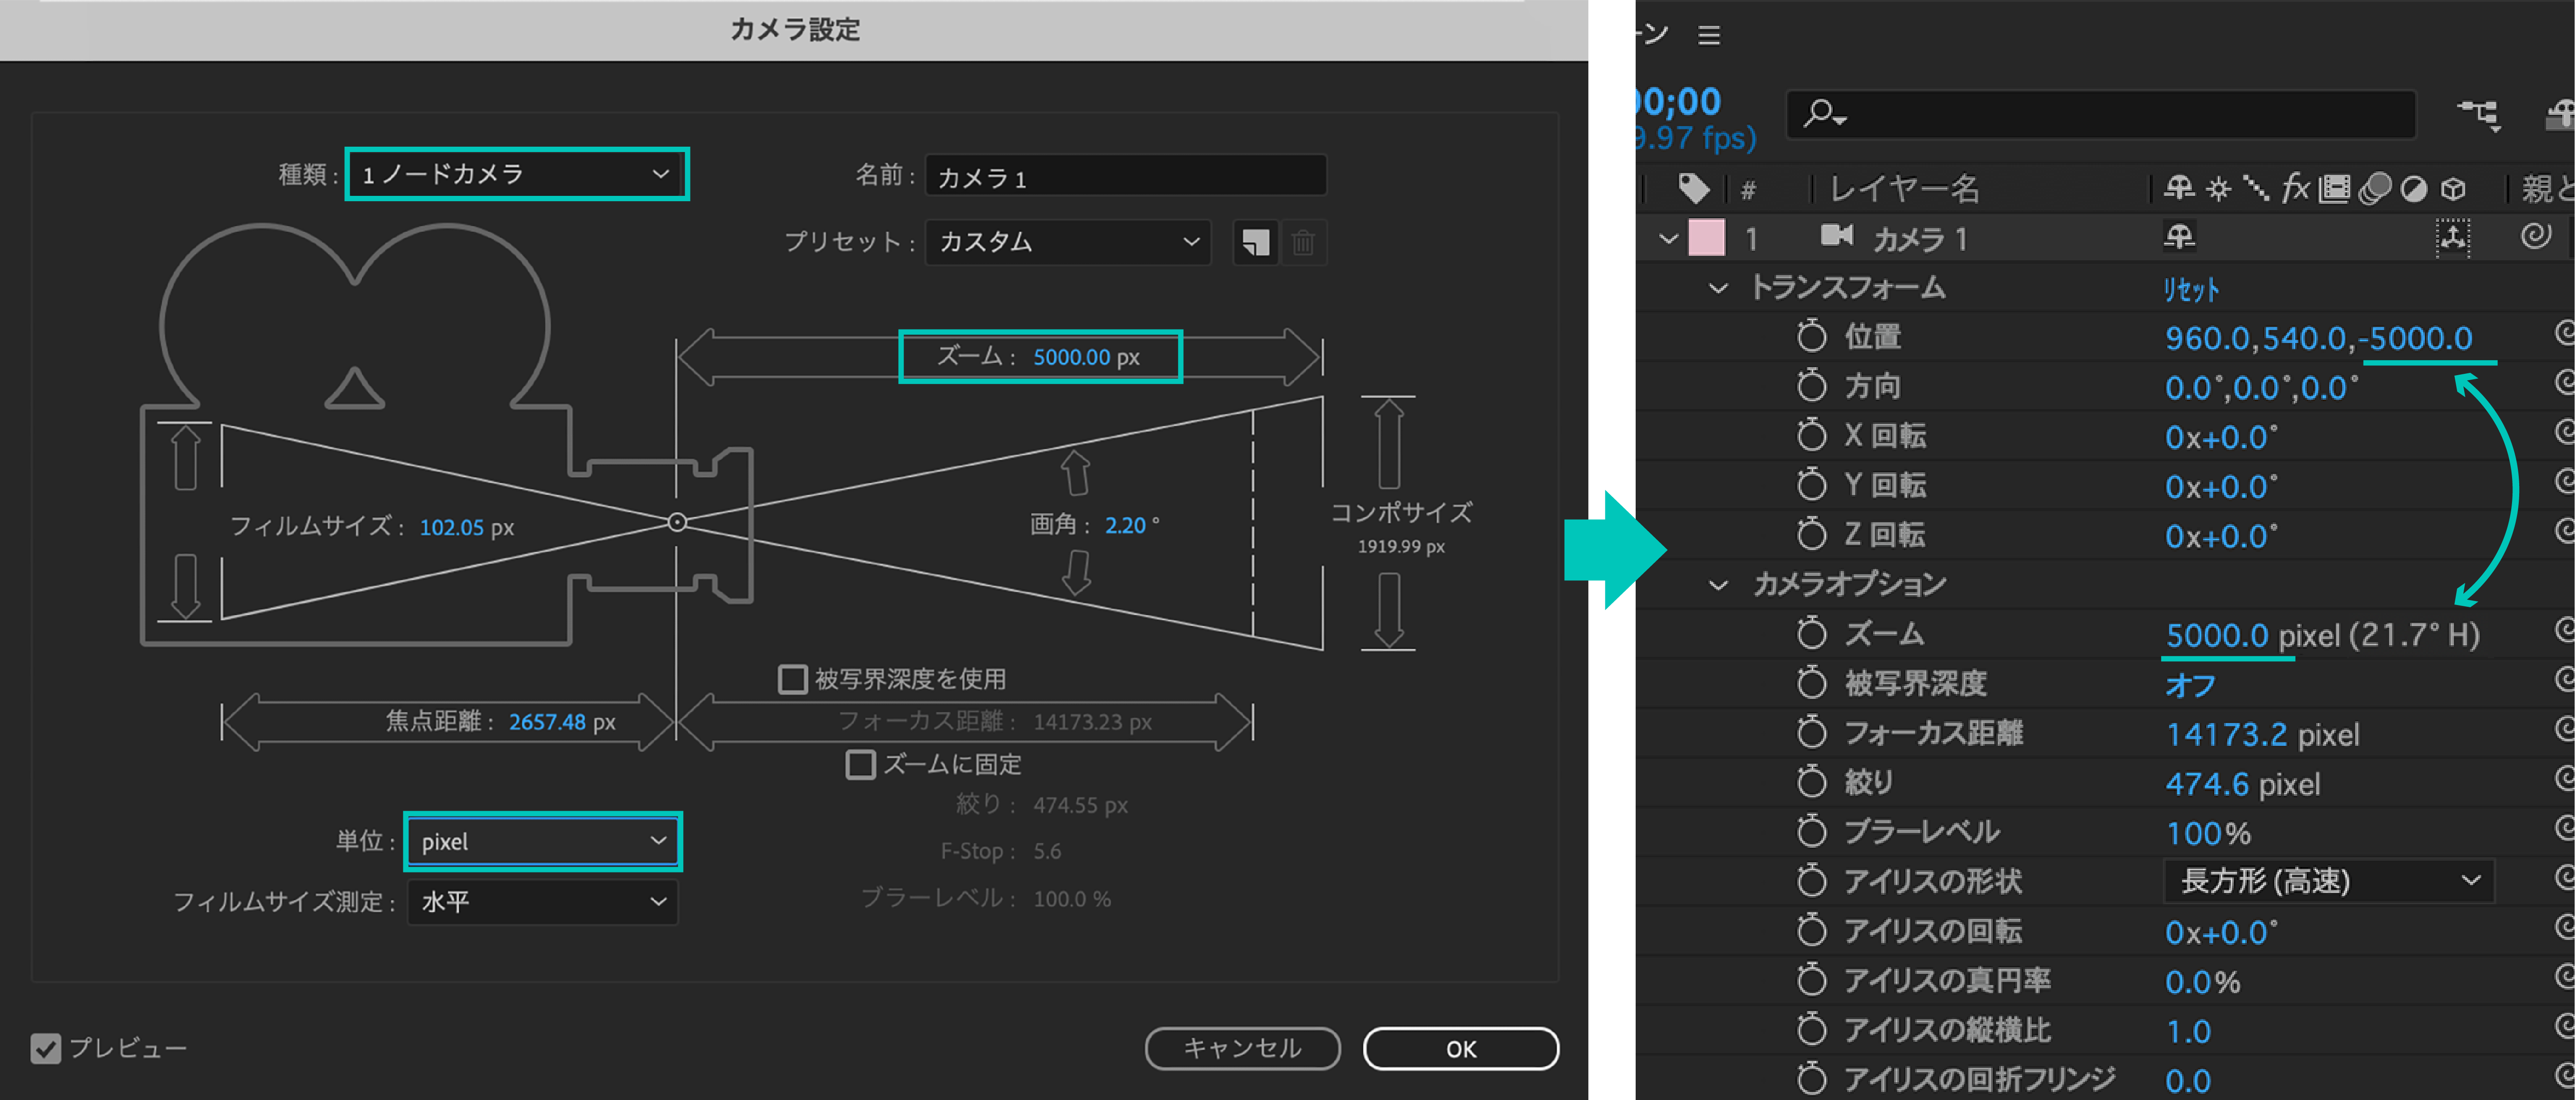This screenshot has width=2576, height=1100.
Task: Click the ブラーレベル 100% value
Action: coord(2208,834)
